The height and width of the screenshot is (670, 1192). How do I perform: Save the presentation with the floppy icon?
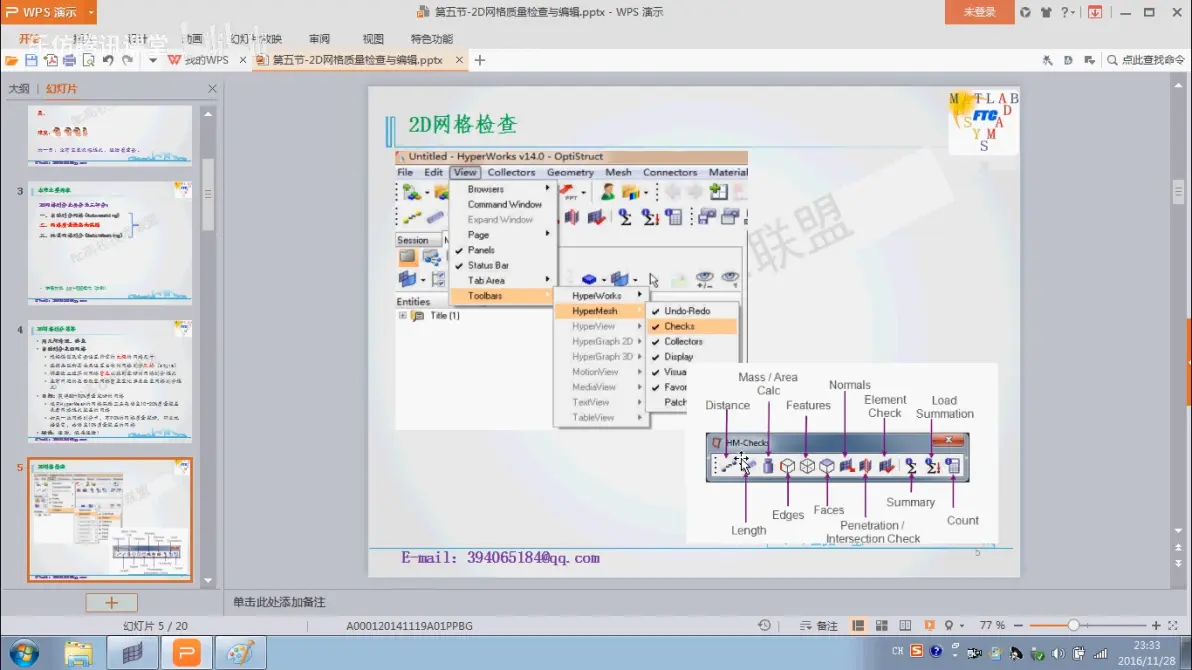tap(31, 60)
